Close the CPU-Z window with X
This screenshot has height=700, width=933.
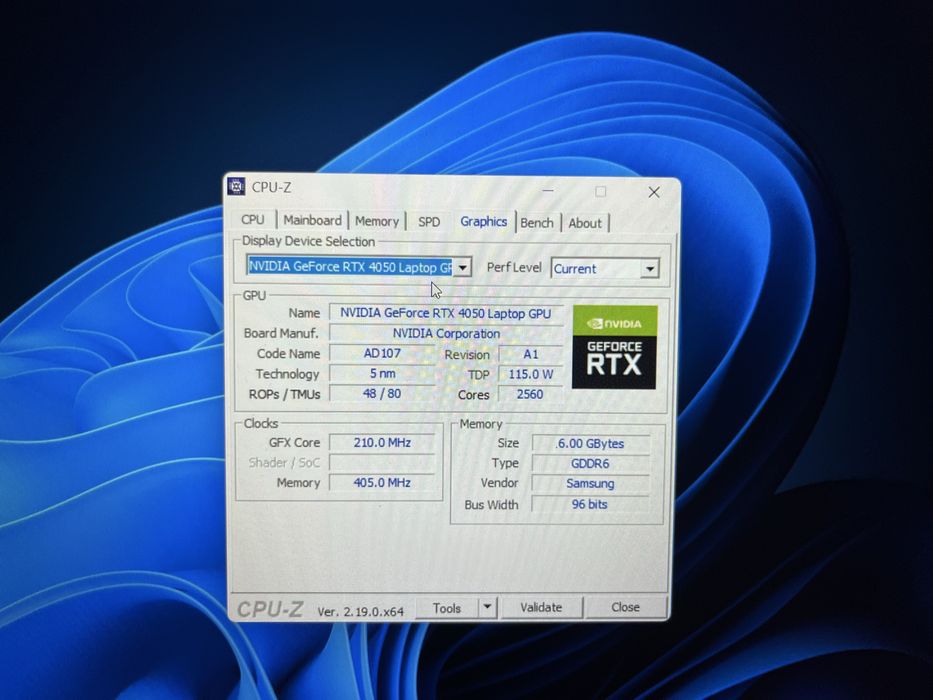[x=654, y=192]
